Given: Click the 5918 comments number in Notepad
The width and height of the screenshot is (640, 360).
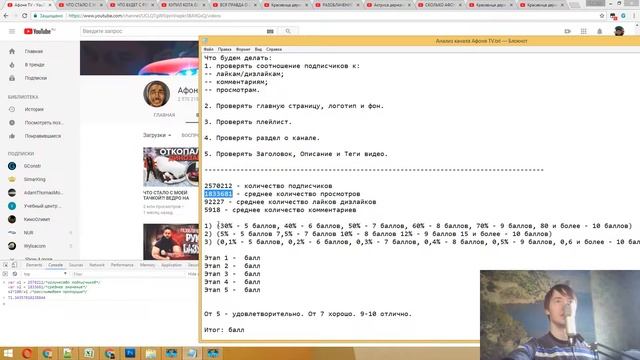Looking at the screenshot, I should coord(212,210).
